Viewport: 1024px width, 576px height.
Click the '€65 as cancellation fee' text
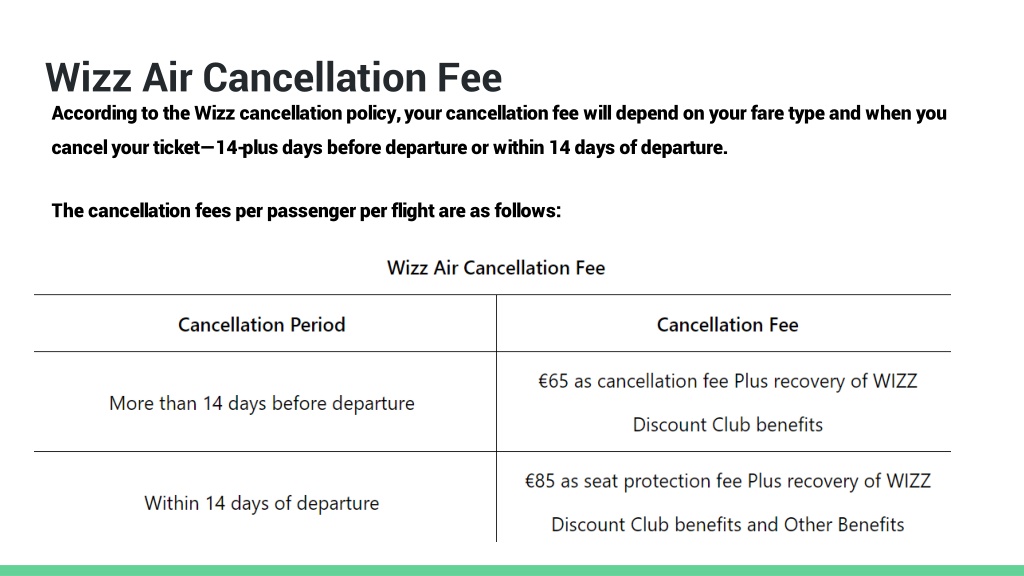633,381
